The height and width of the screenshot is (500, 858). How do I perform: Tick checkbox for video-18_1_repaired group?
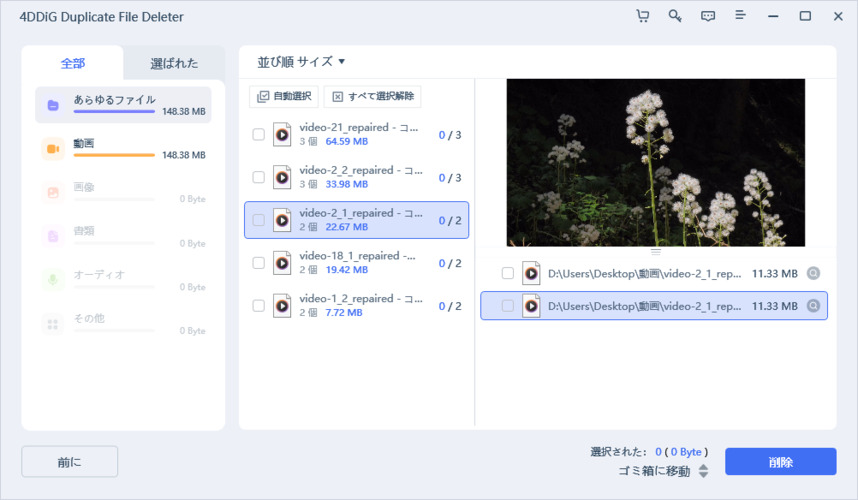tap(258, 263)
